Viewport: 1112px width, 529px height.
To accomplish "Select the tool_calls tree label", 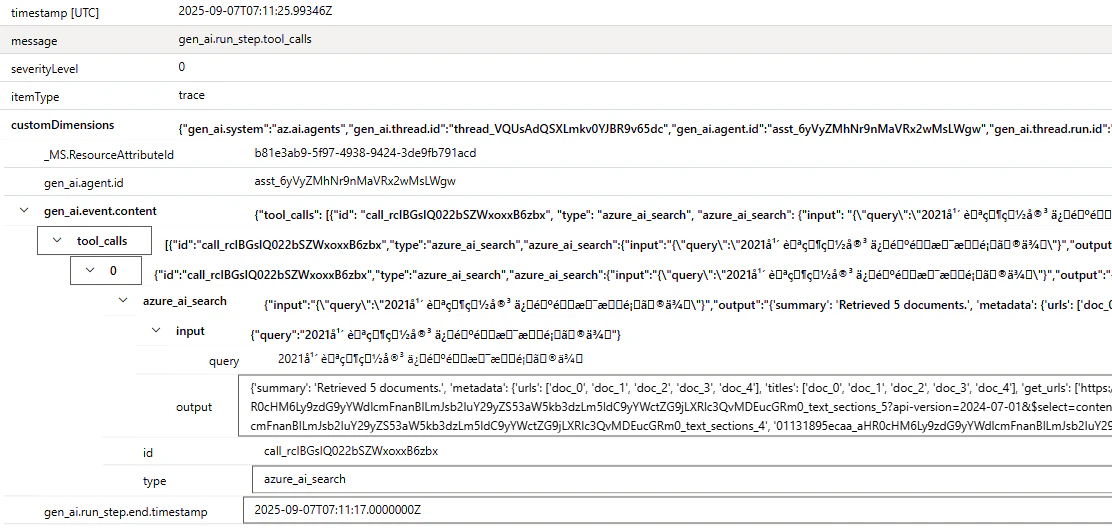I will point(102,241).
